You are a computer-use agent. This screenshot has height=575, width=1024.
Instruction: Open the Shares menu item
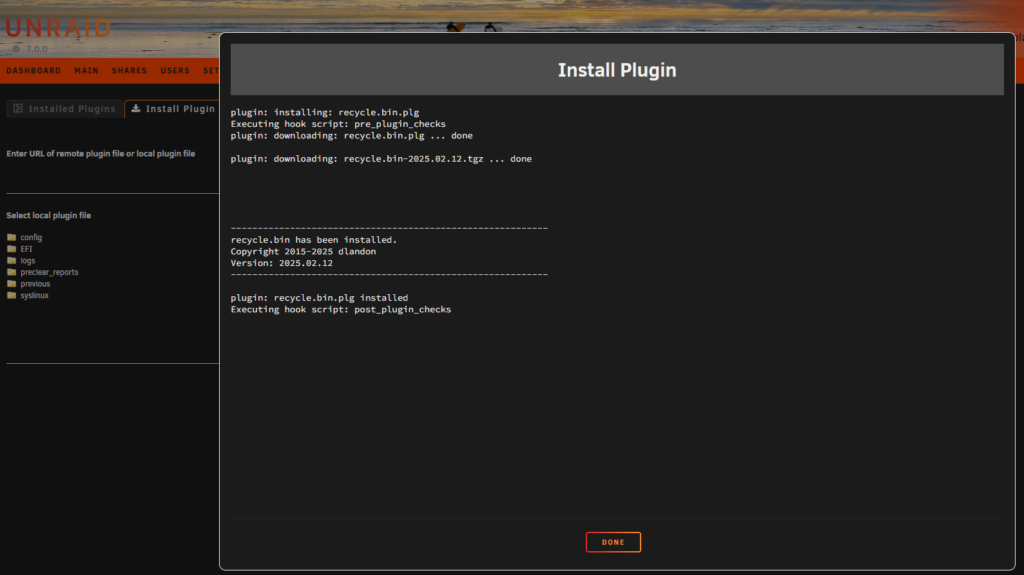point(129,71)
